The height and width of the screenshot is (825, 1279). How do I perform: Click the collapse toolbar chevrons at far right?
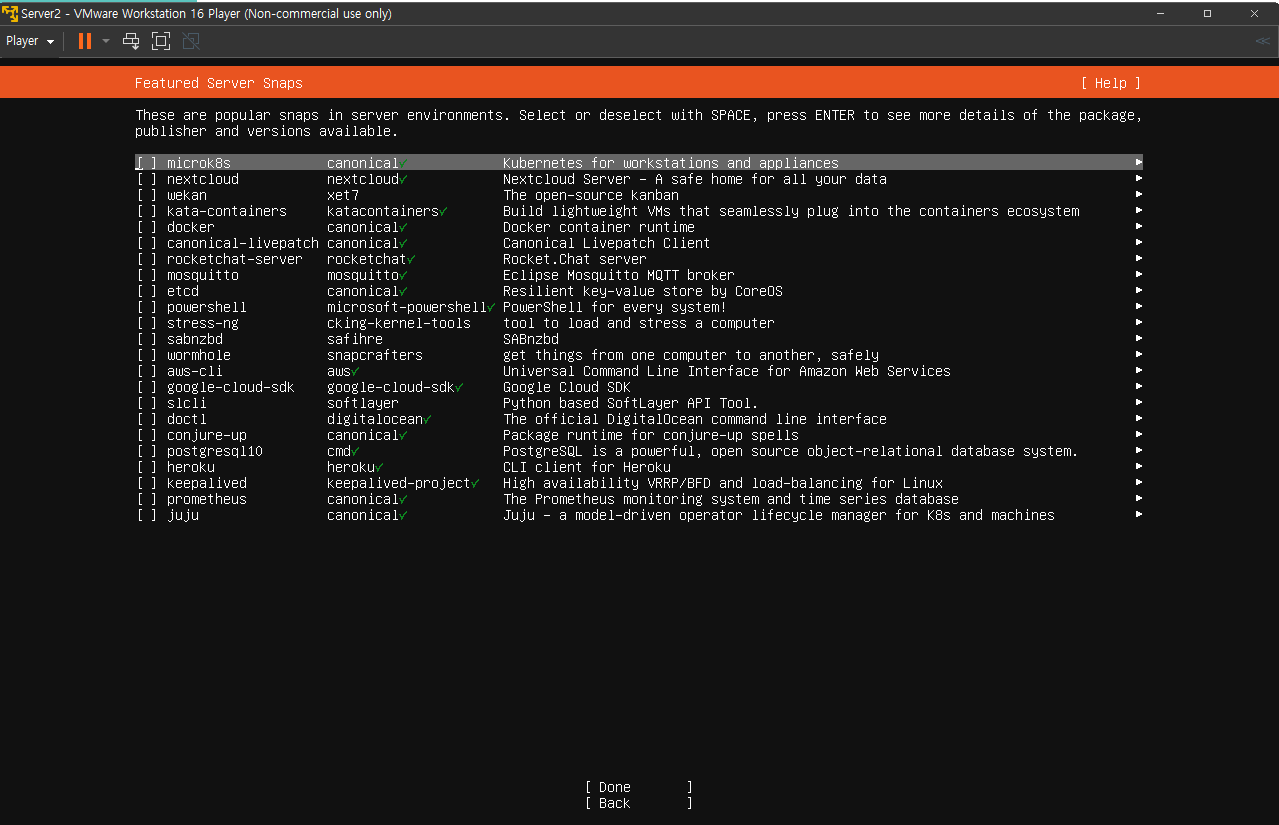[x=1262, y=41]
